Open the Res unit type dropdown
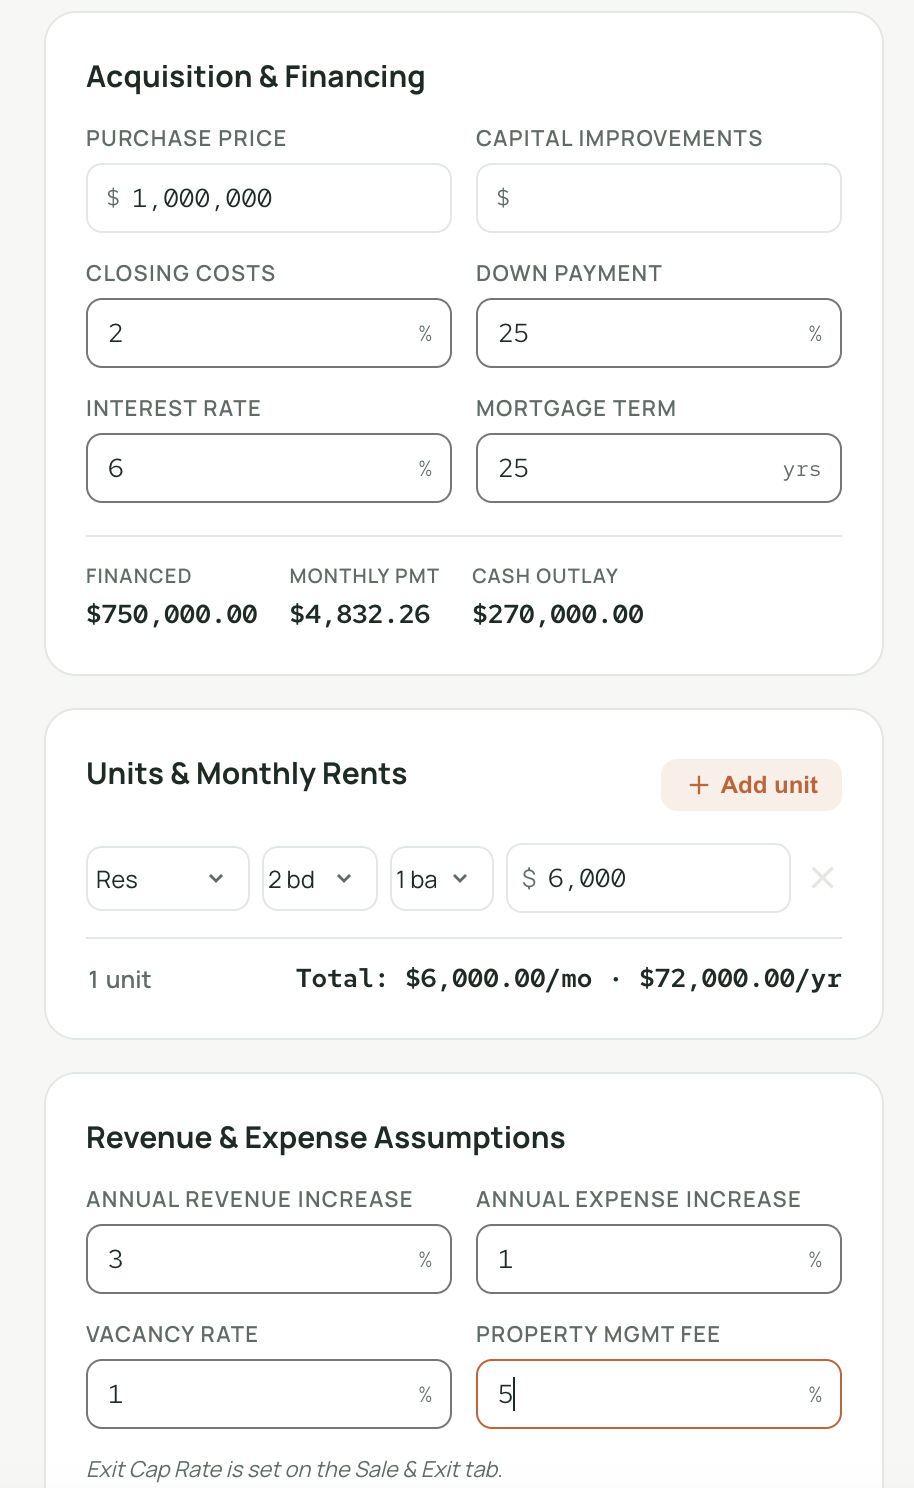The height and width of the screenshot is (1488, 914). click(168, 879)
